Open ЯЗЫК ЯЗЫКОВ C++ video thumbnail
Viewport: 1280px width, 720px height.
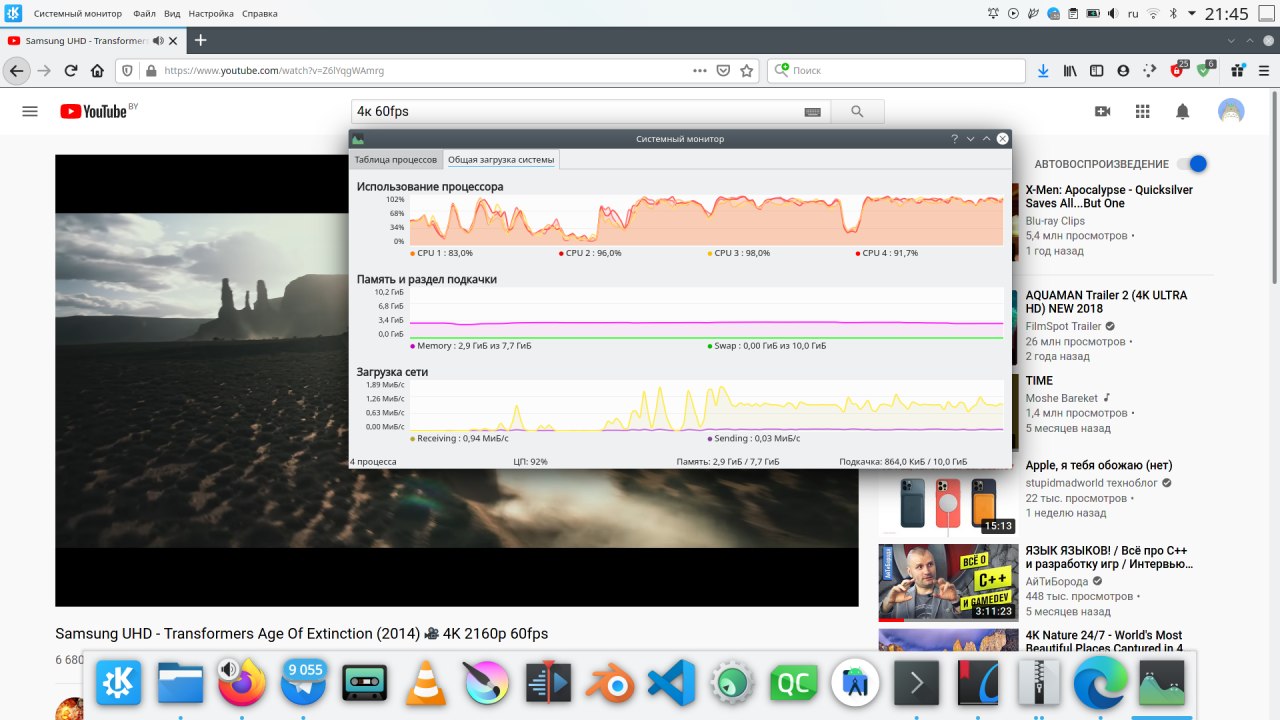pyautogui.click(x=948, y=582)
